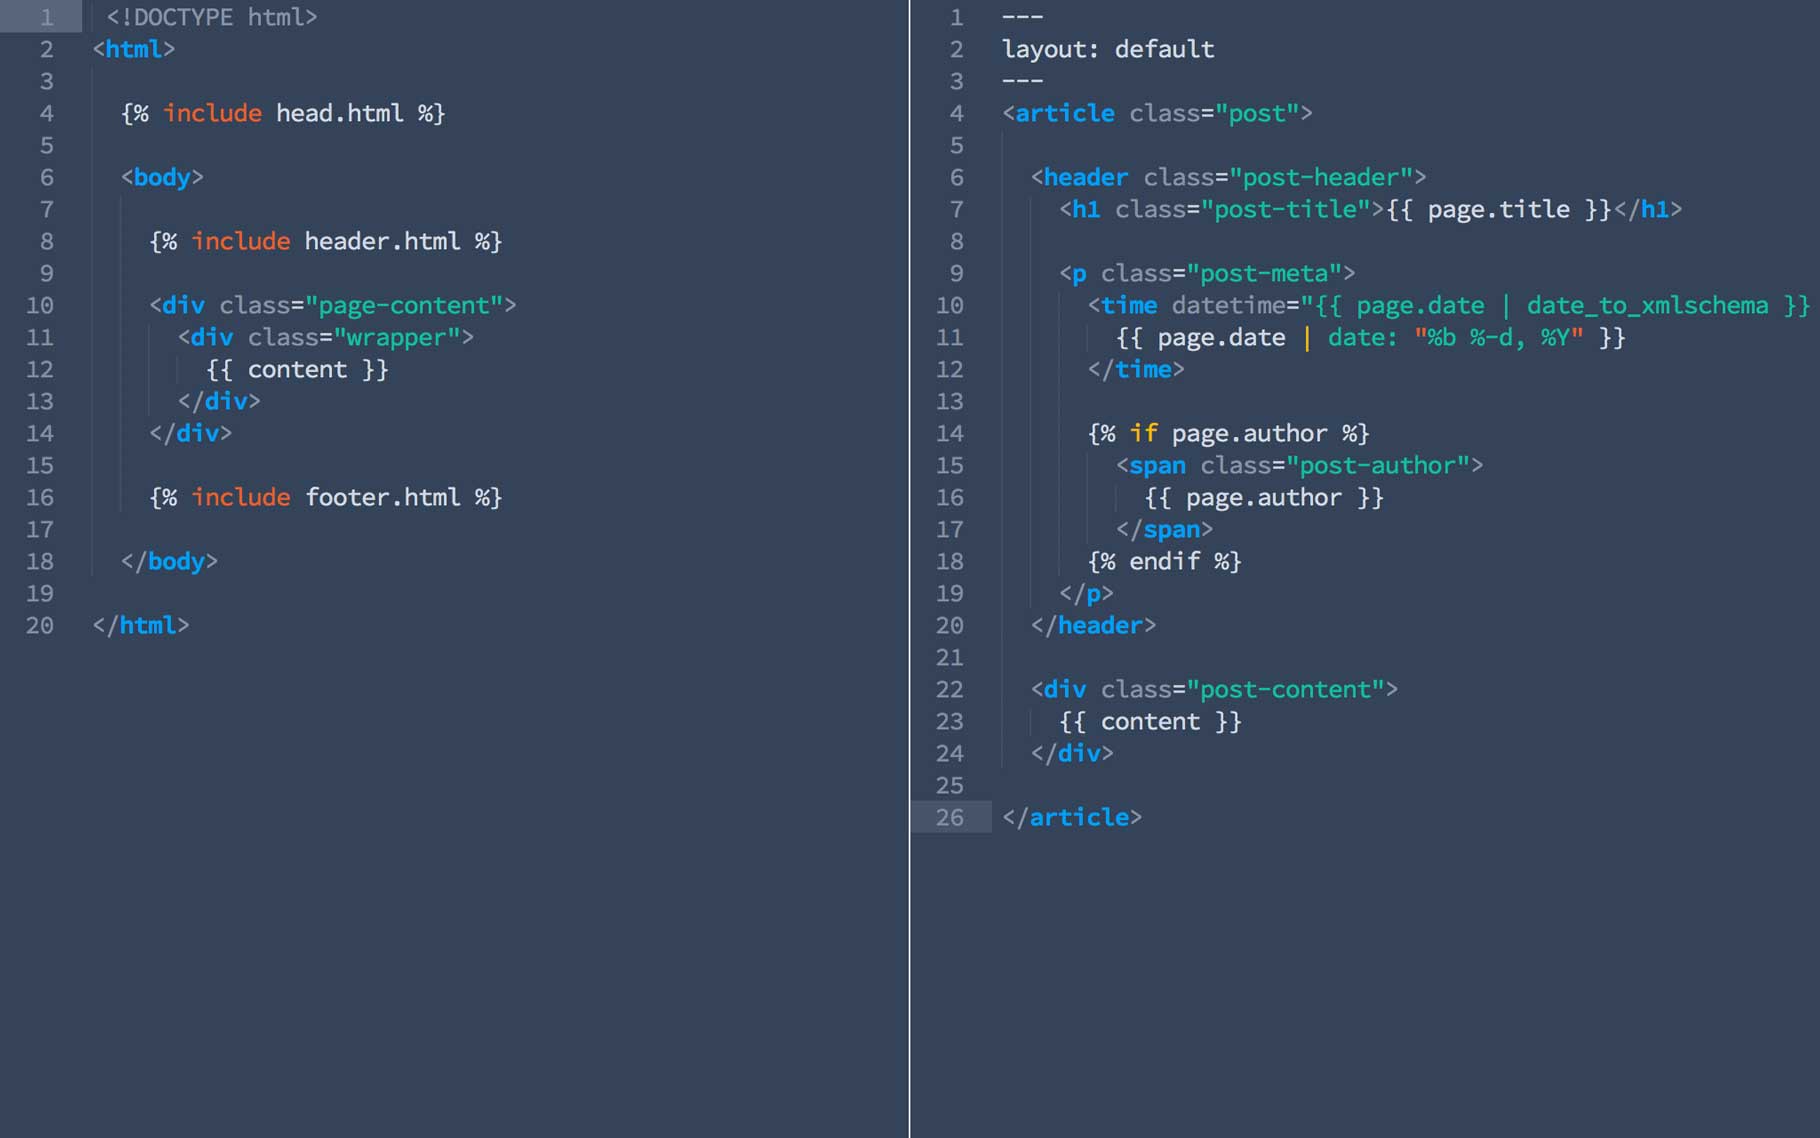Click the closing html tag in left pane
This screenshot has width=1820, height=1138.
pyautogui.click(x=141, y=625)
